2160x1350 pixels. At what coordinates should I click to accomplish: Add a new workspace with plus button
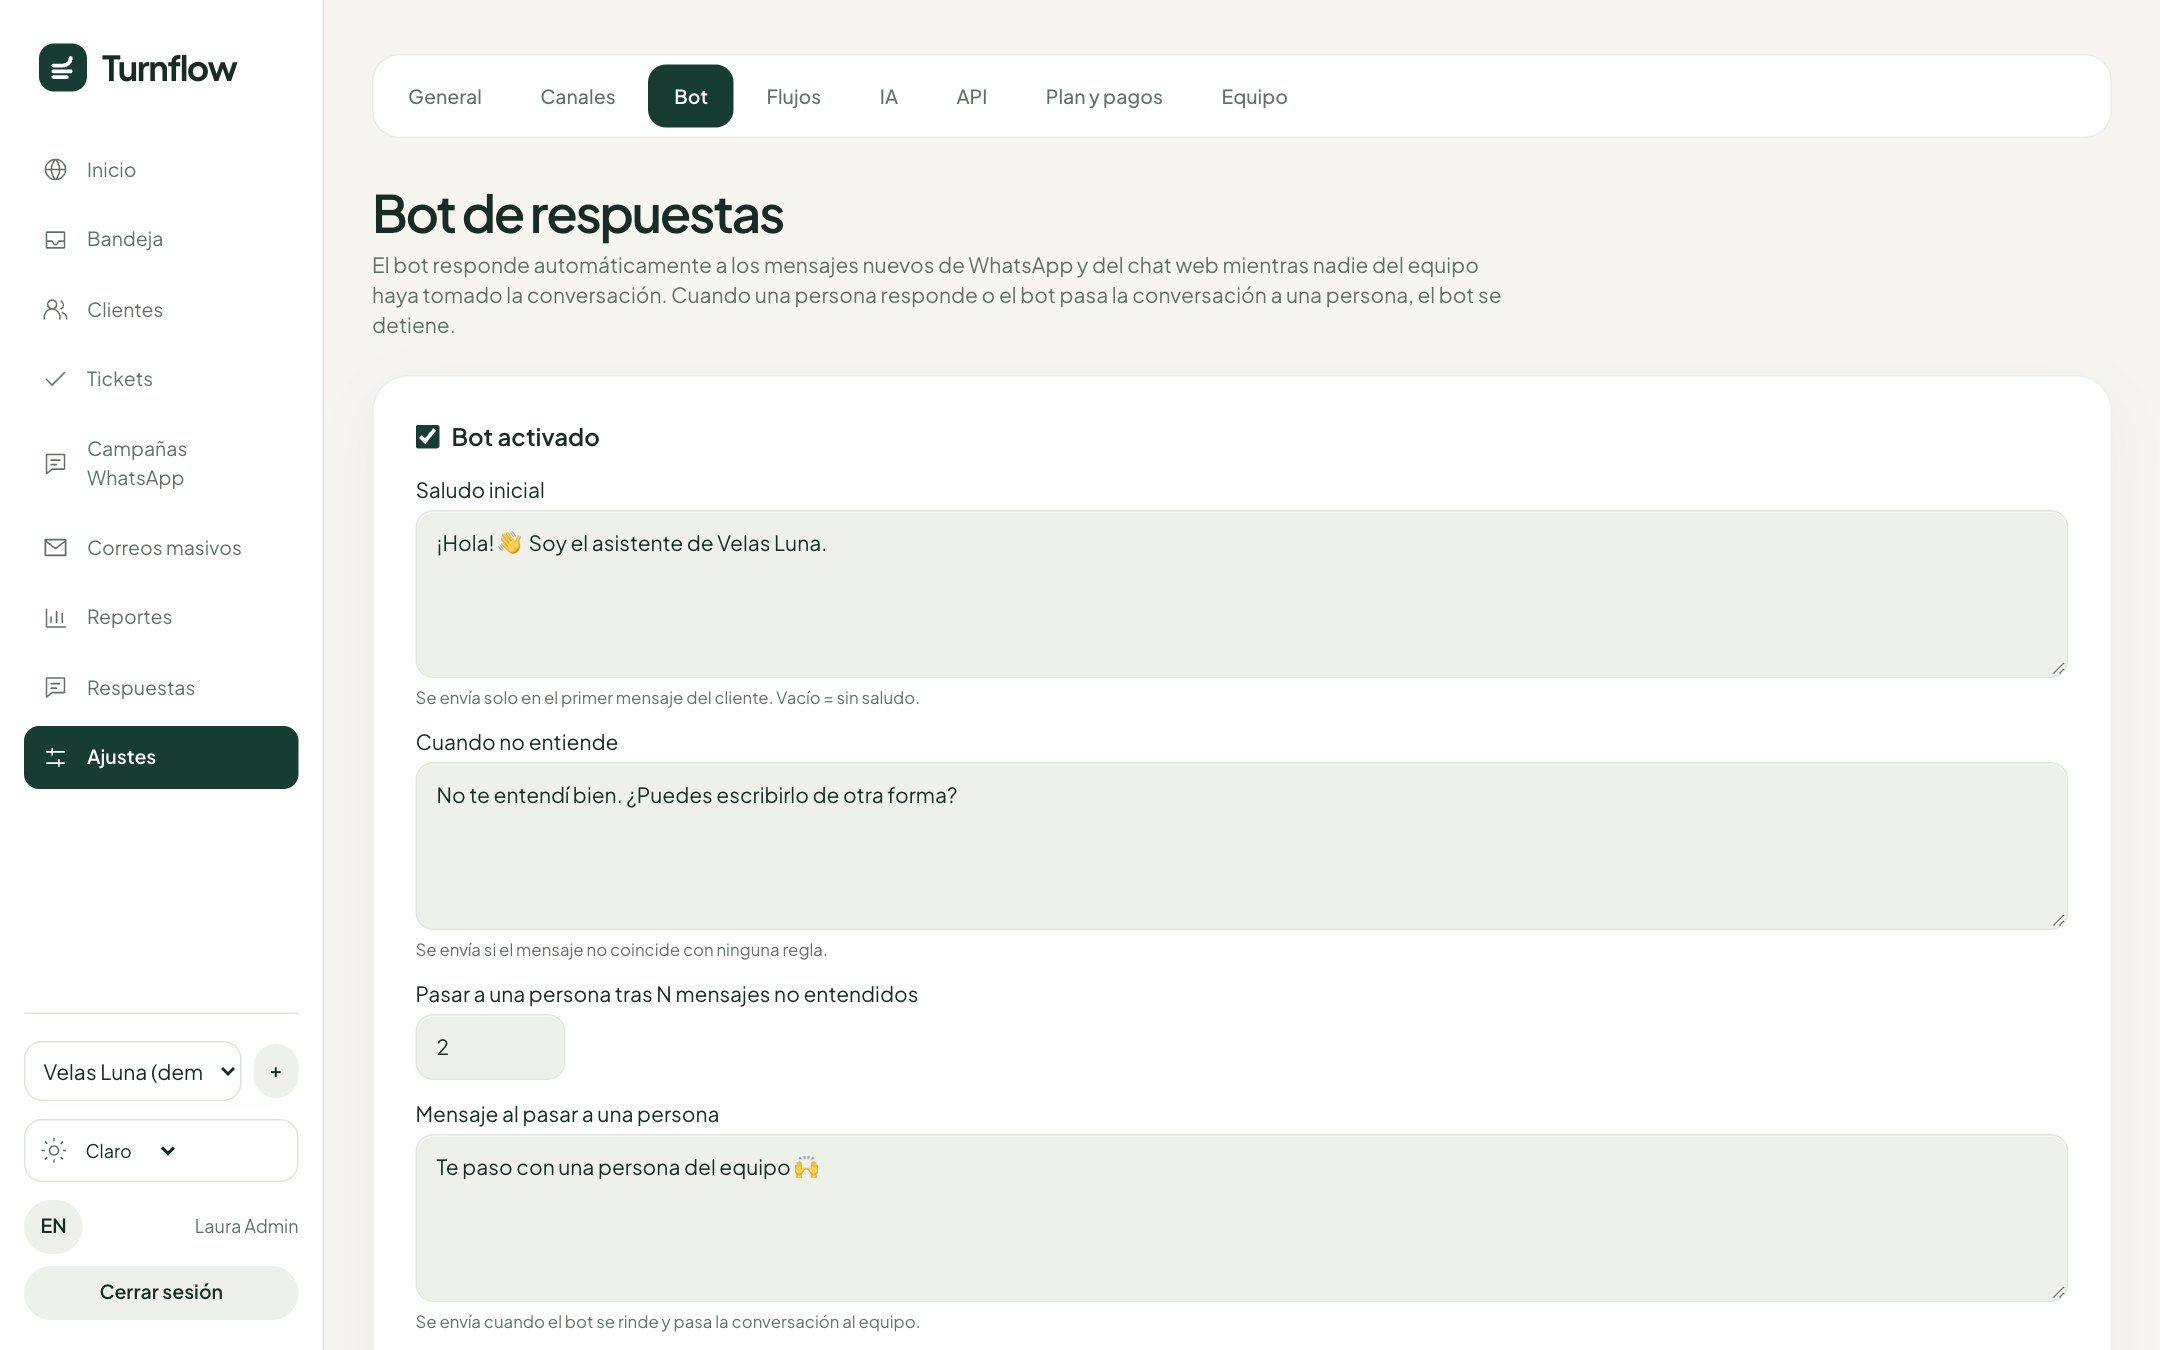pyautogui.click(x=276, y=1072)
